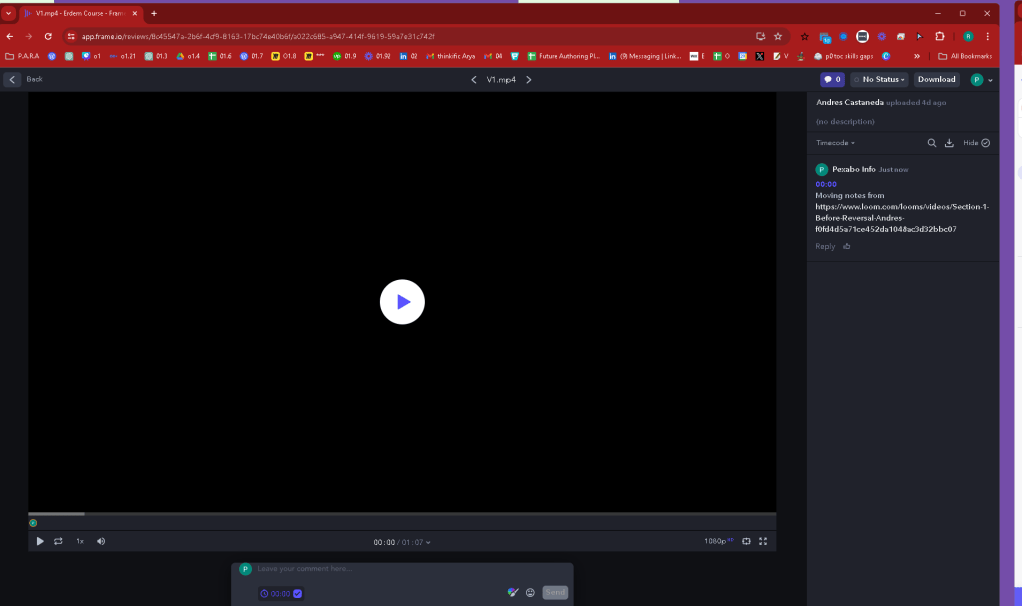The width and height of the screenshot is (1022, 606).
Task: Open the drawing annotation color tool
Action: tap(512, 592)
